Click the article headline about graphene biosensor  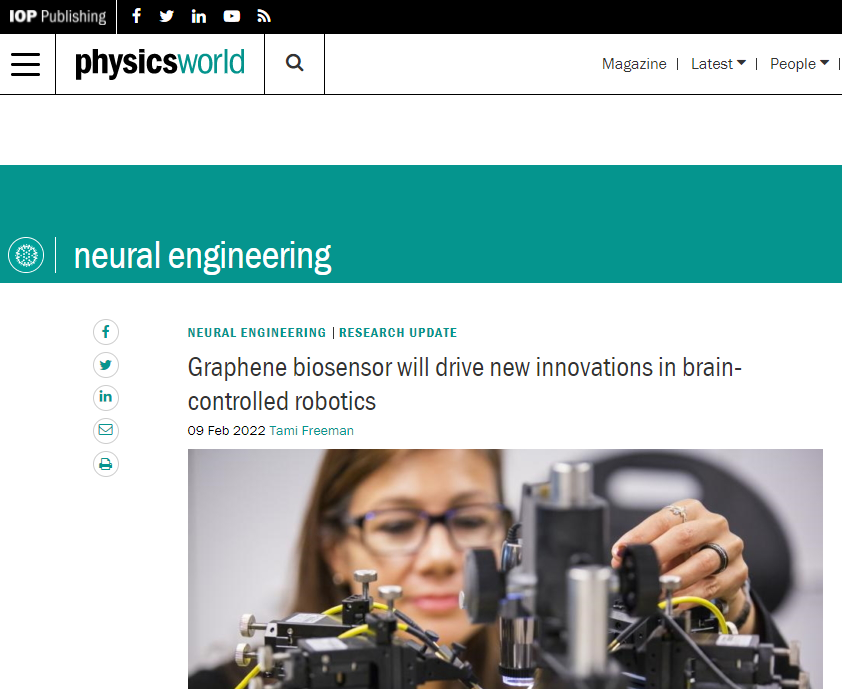pos(464,385)
